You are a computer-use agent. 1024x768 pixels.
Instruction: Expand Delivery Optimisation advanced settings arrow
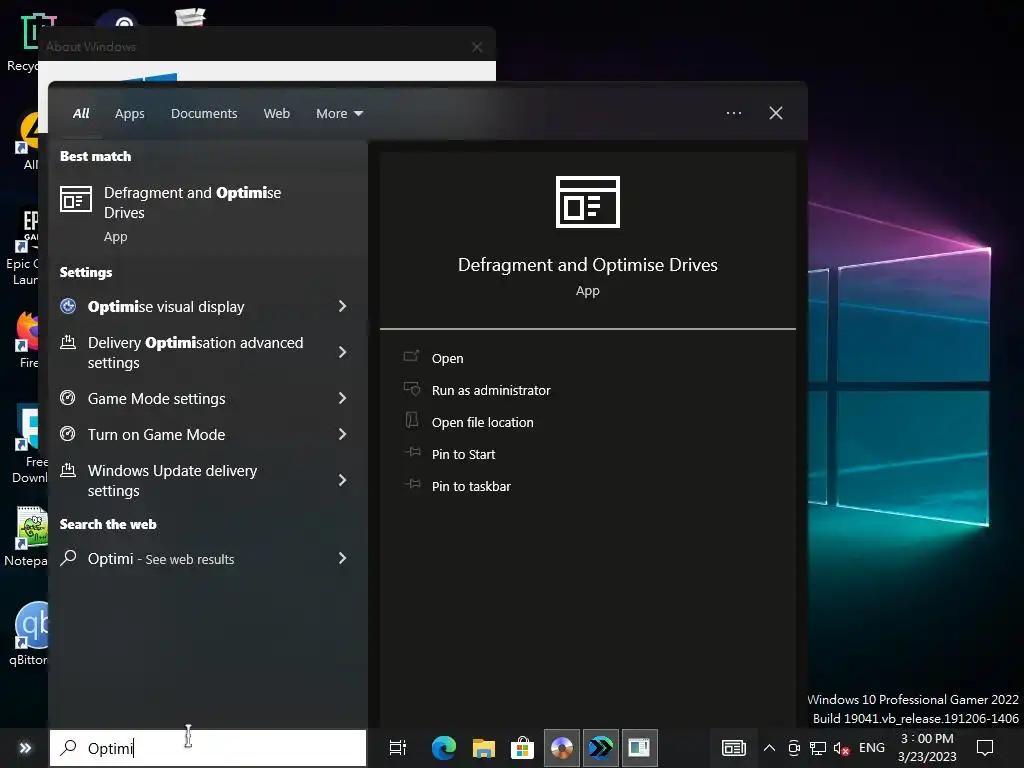[342, 352]
